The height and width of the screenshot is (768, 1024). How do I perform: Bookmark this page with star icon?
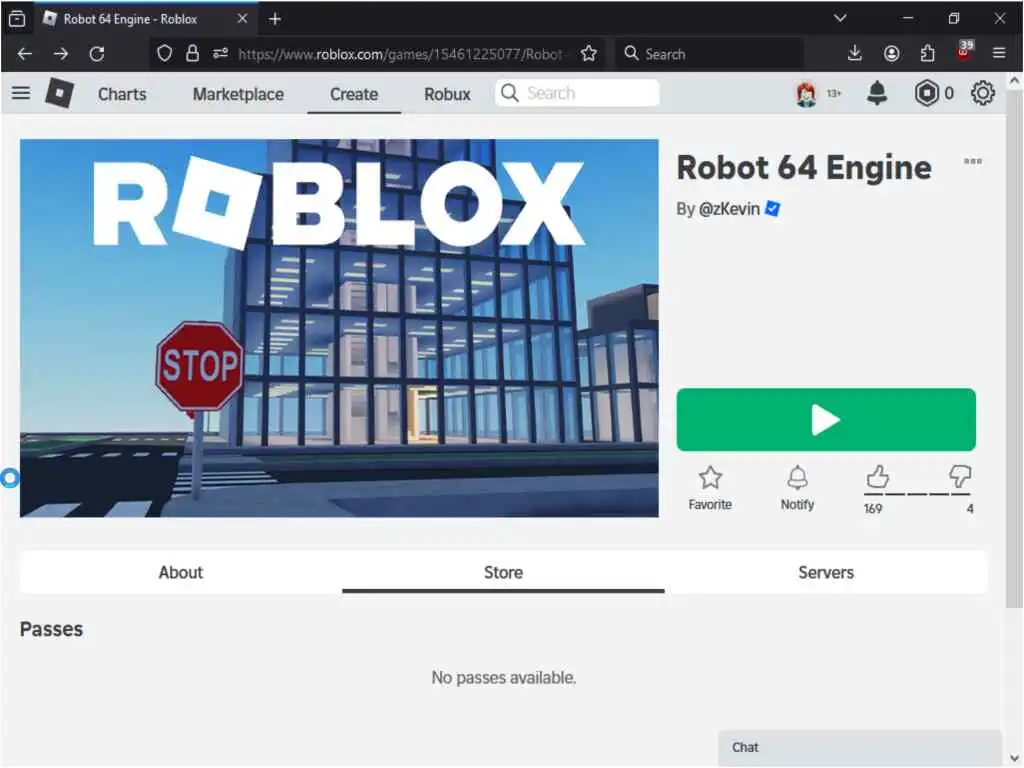click(x=588, y=54)
